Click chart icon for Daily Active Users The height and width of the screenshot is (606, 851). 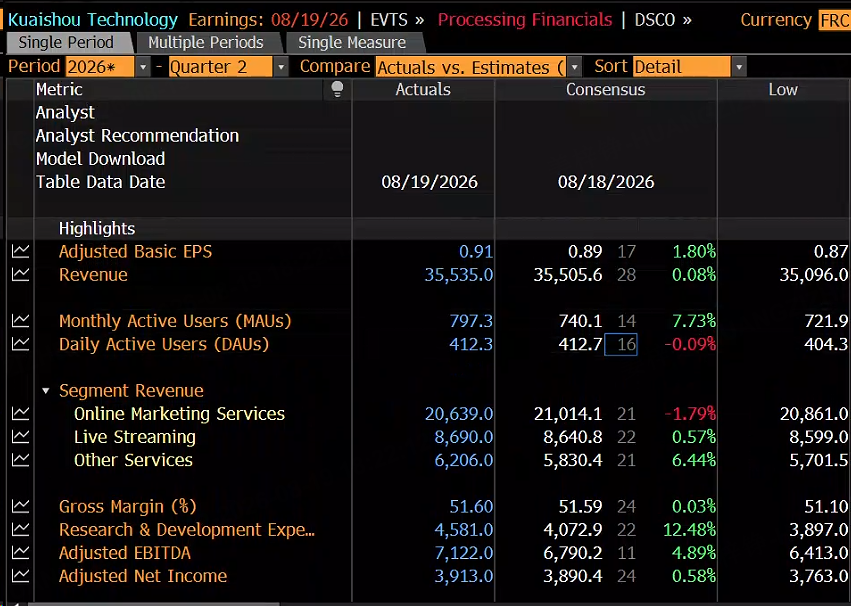point(21,344)
